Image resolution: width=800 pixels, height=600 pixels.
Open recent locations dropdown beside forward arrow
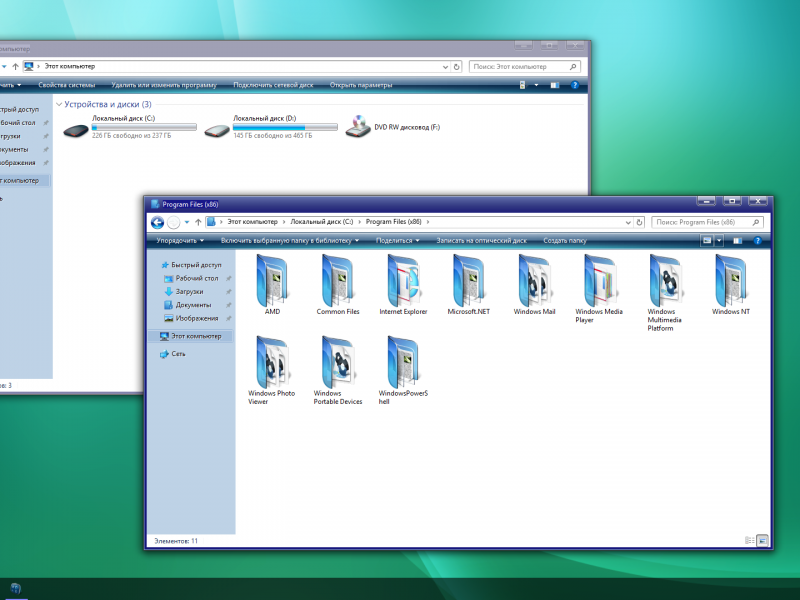point(187,222)
